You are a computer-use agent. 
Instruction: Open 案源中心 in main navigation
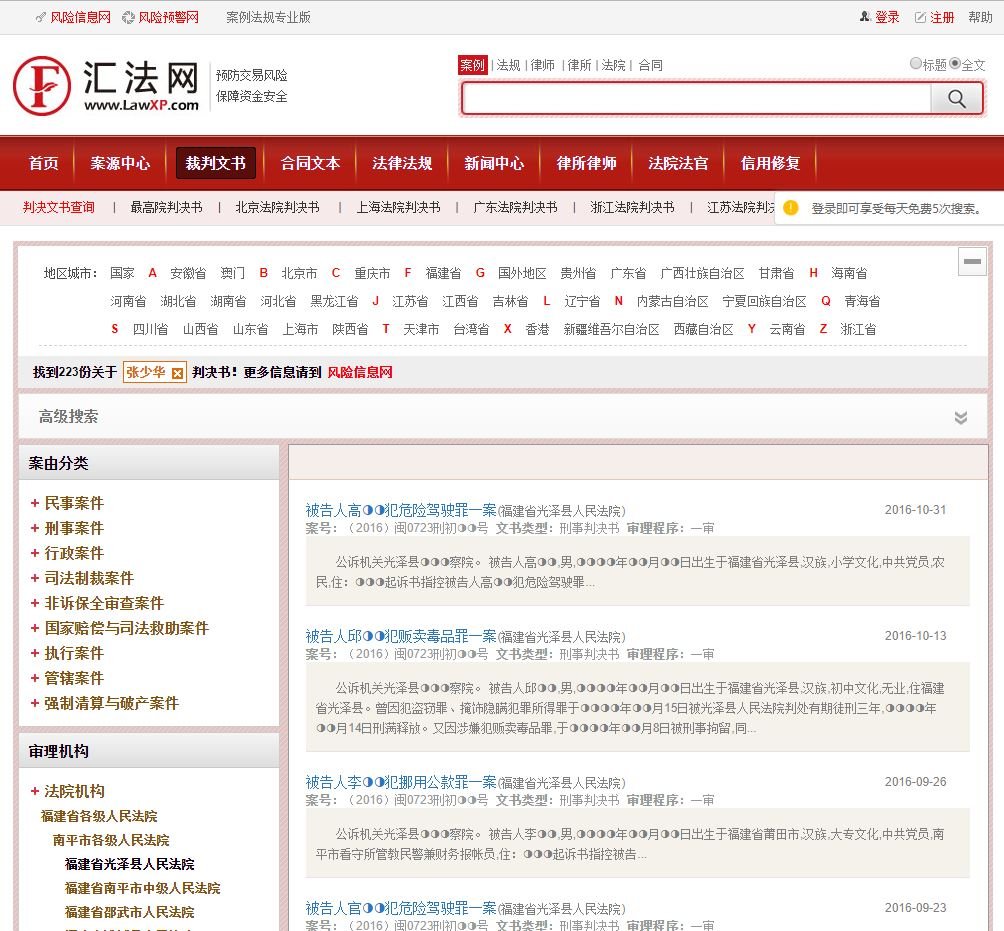(x=120, y=163)
